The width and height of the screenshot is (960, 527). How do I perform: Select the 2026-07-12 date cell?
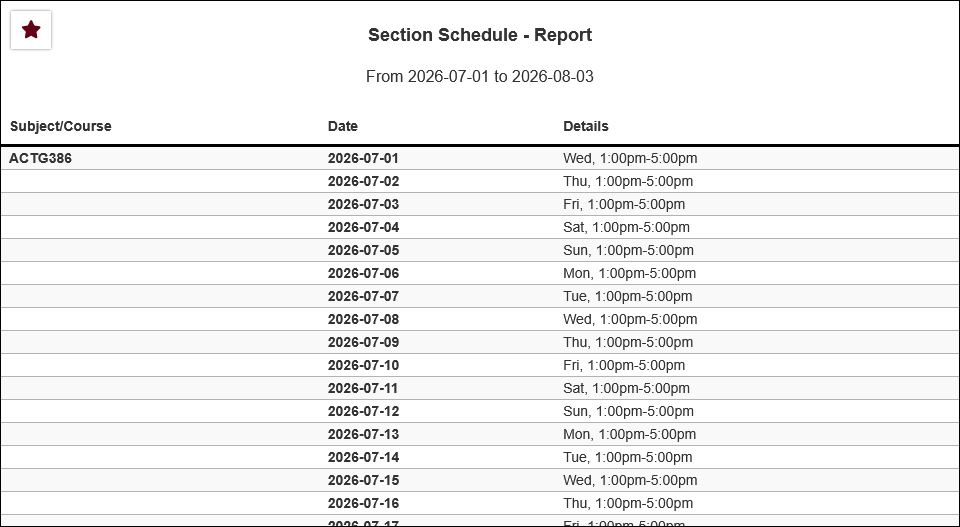pos(364,411)
